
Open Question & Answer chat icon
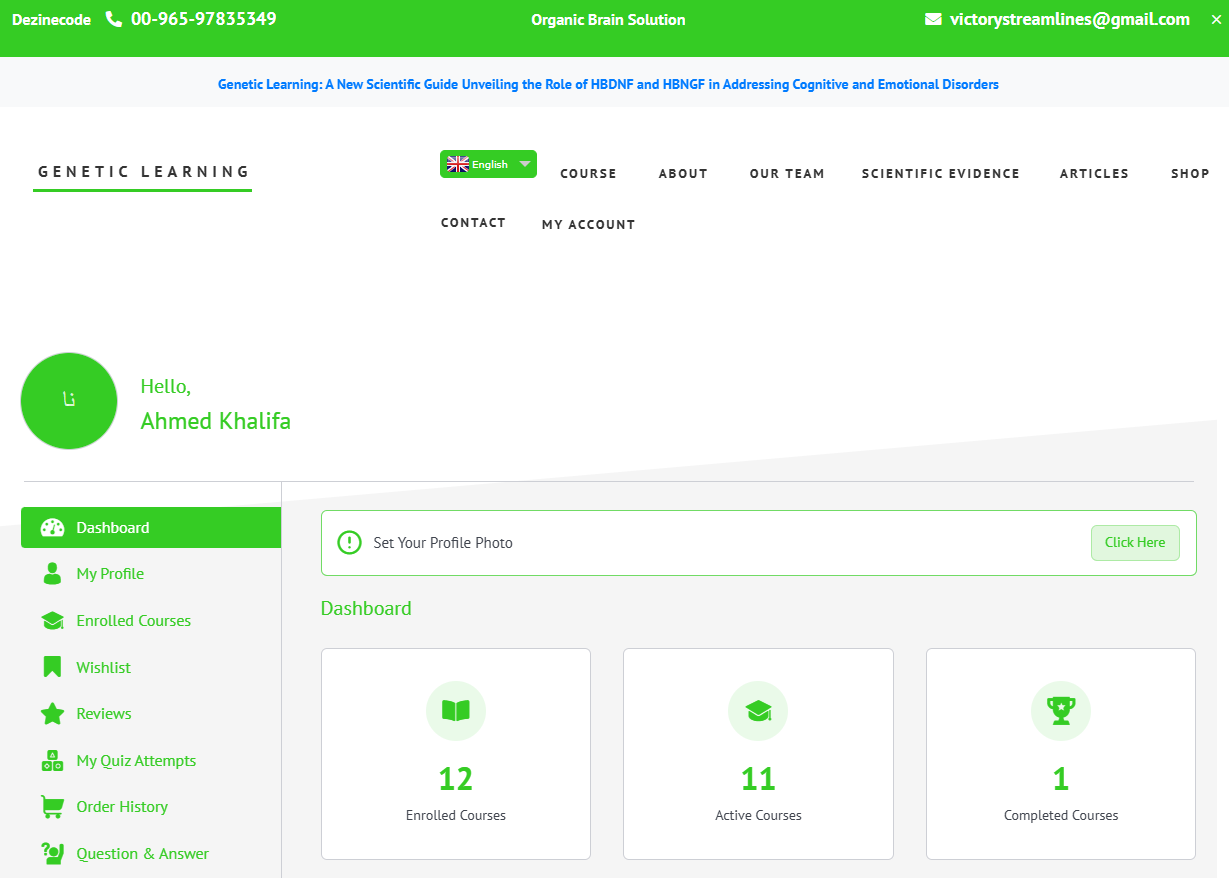[51, 853]
